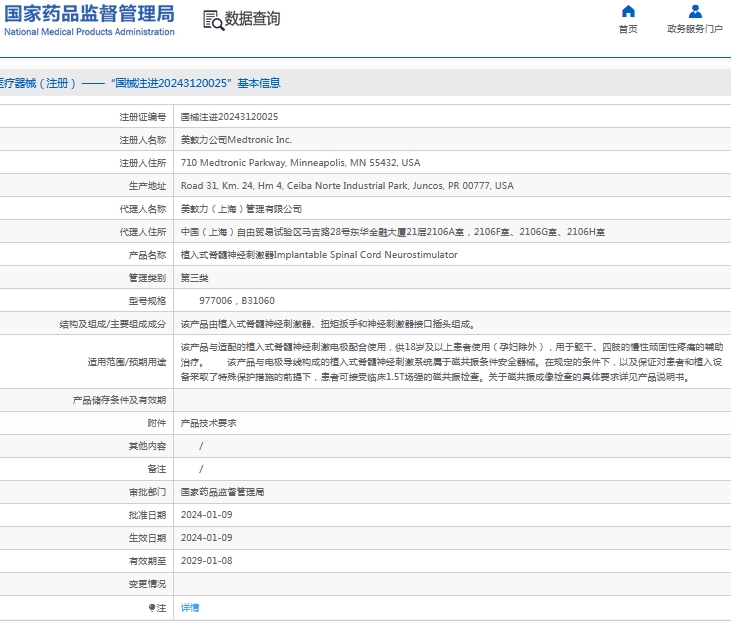
Task: Click the 数据查询 heading text
Action: tap(252, 19)
